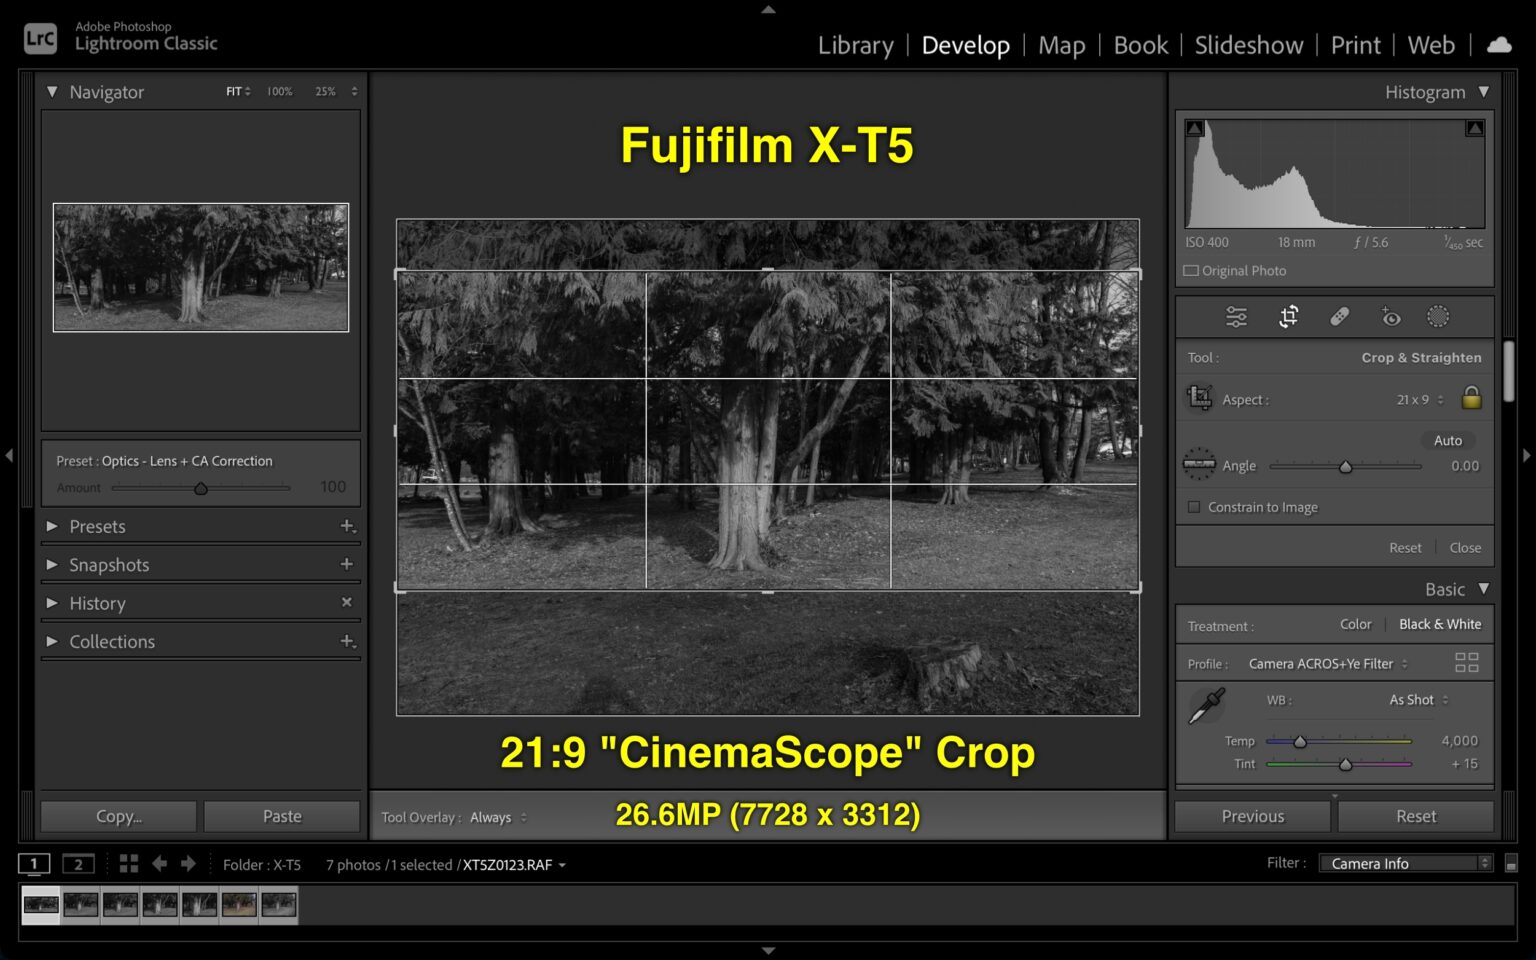Select the White Balance eyedropper
1536x960 pixels.
point(1206,705)
